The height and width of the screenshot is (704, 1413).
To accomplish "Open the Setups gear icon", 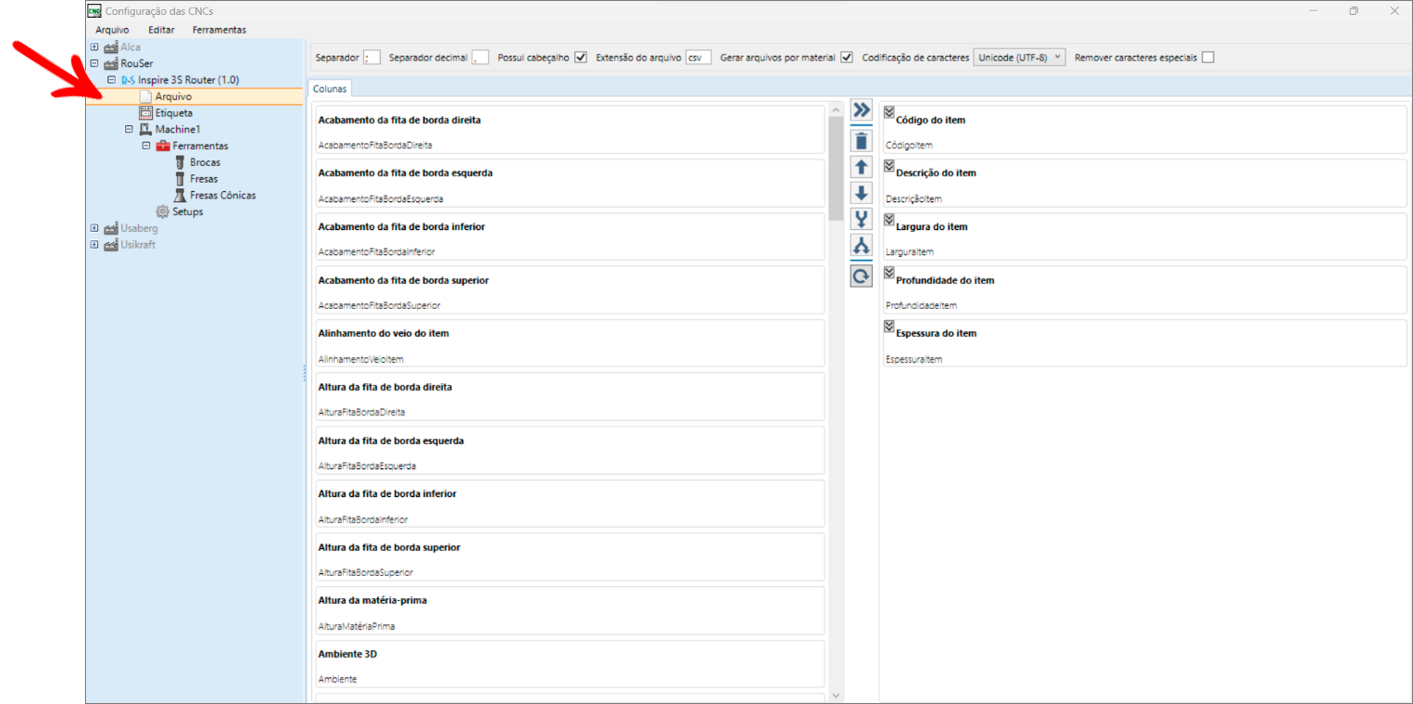I will [x=162, y=212].
